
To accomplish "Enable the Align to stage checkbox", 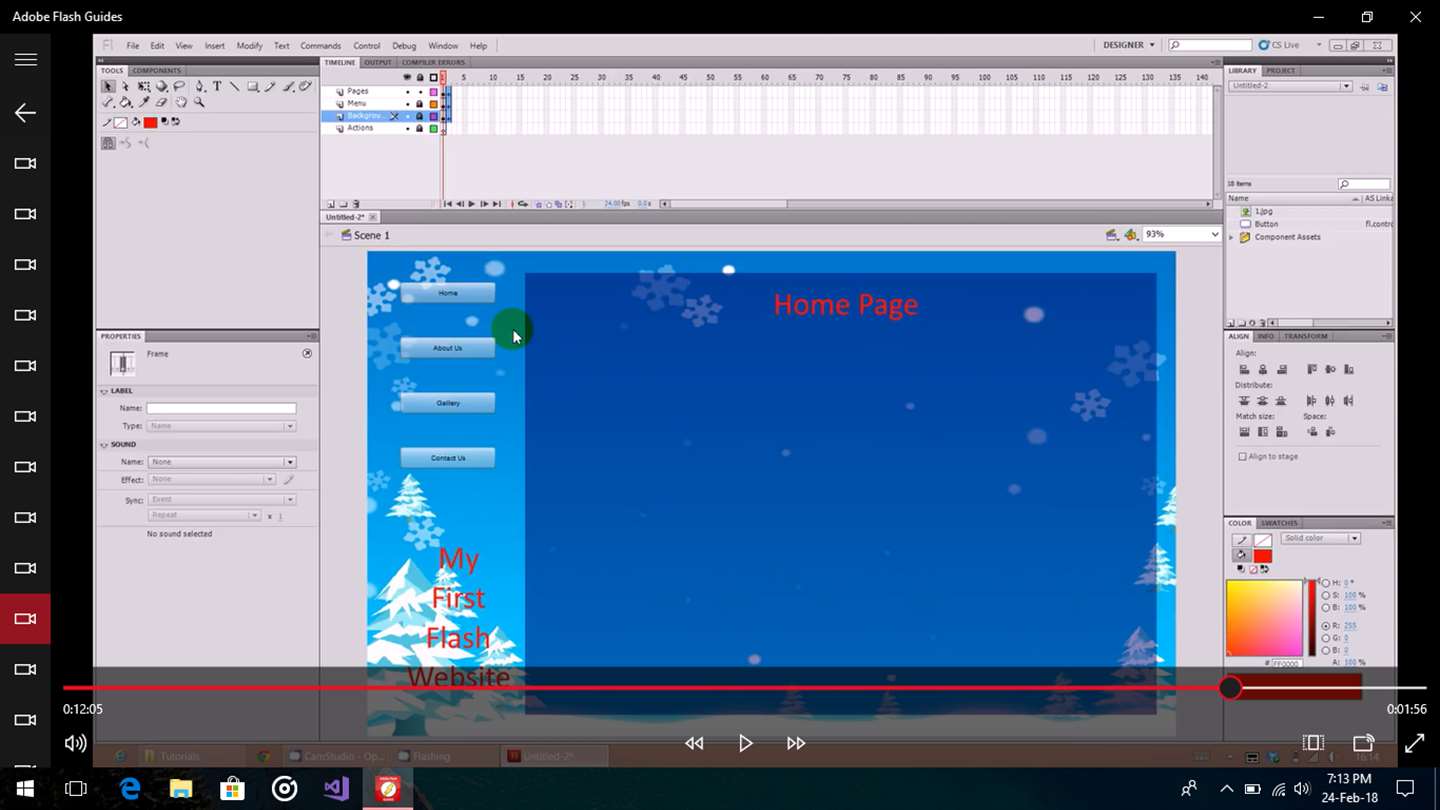I will pyautogui.click(x=1242, y=457).
